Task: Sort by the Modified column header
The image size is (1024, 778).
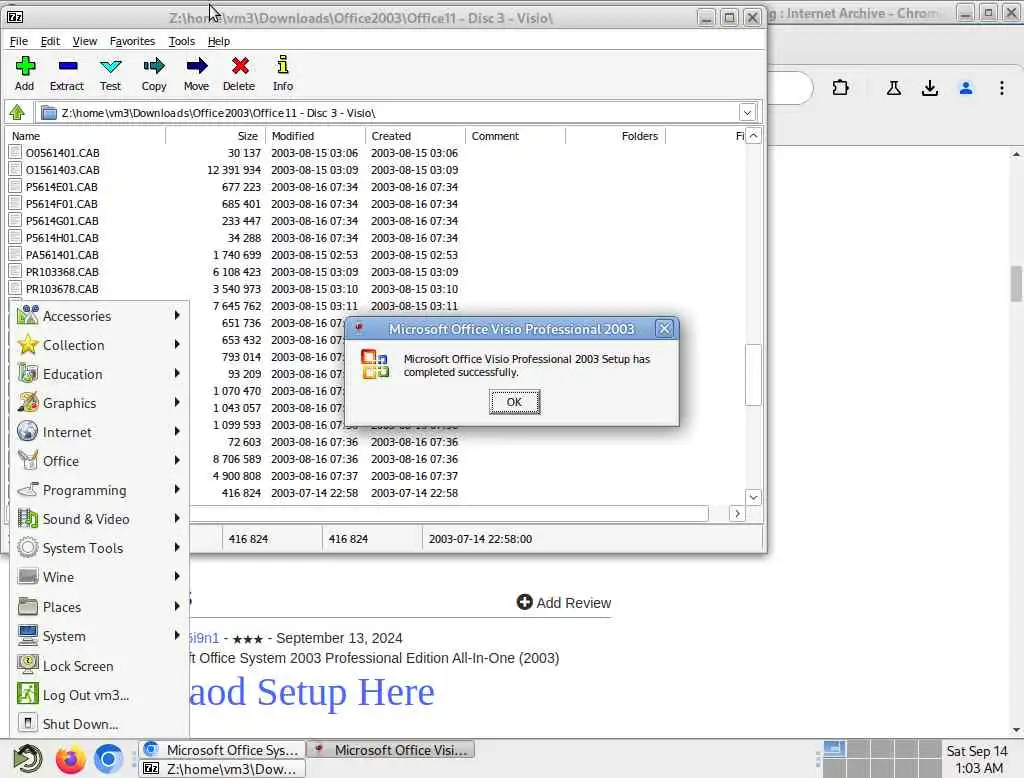Action: coord(316,136)
